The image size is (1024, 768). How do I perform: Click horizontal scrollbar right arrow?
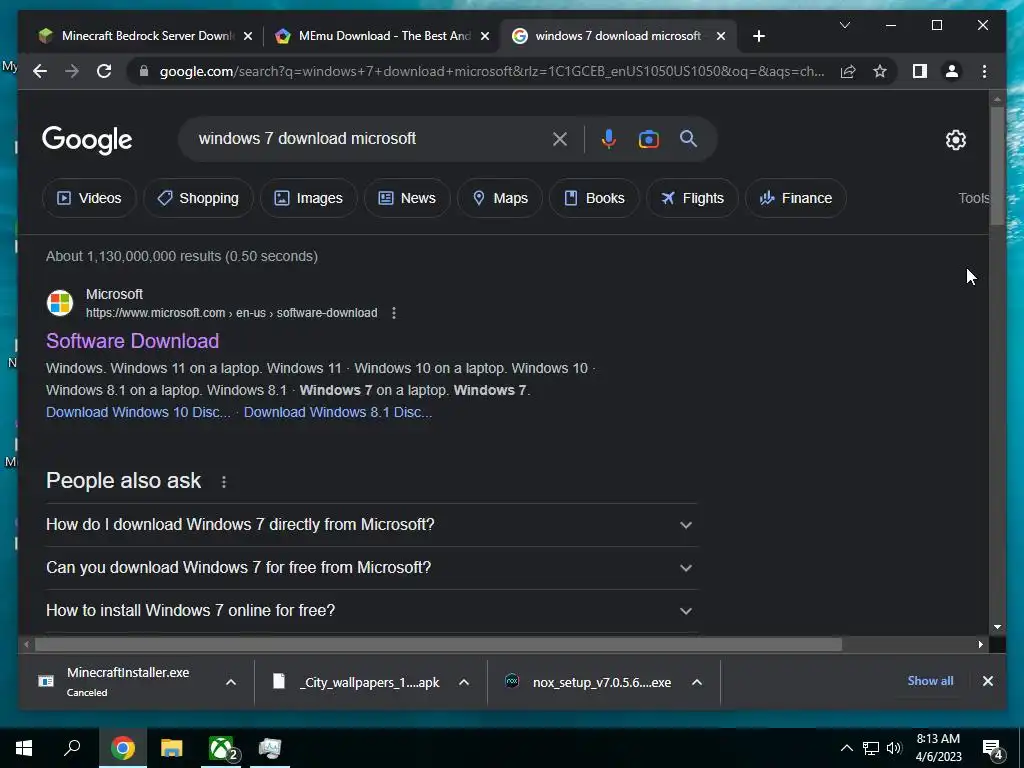[x=980, y=645]
